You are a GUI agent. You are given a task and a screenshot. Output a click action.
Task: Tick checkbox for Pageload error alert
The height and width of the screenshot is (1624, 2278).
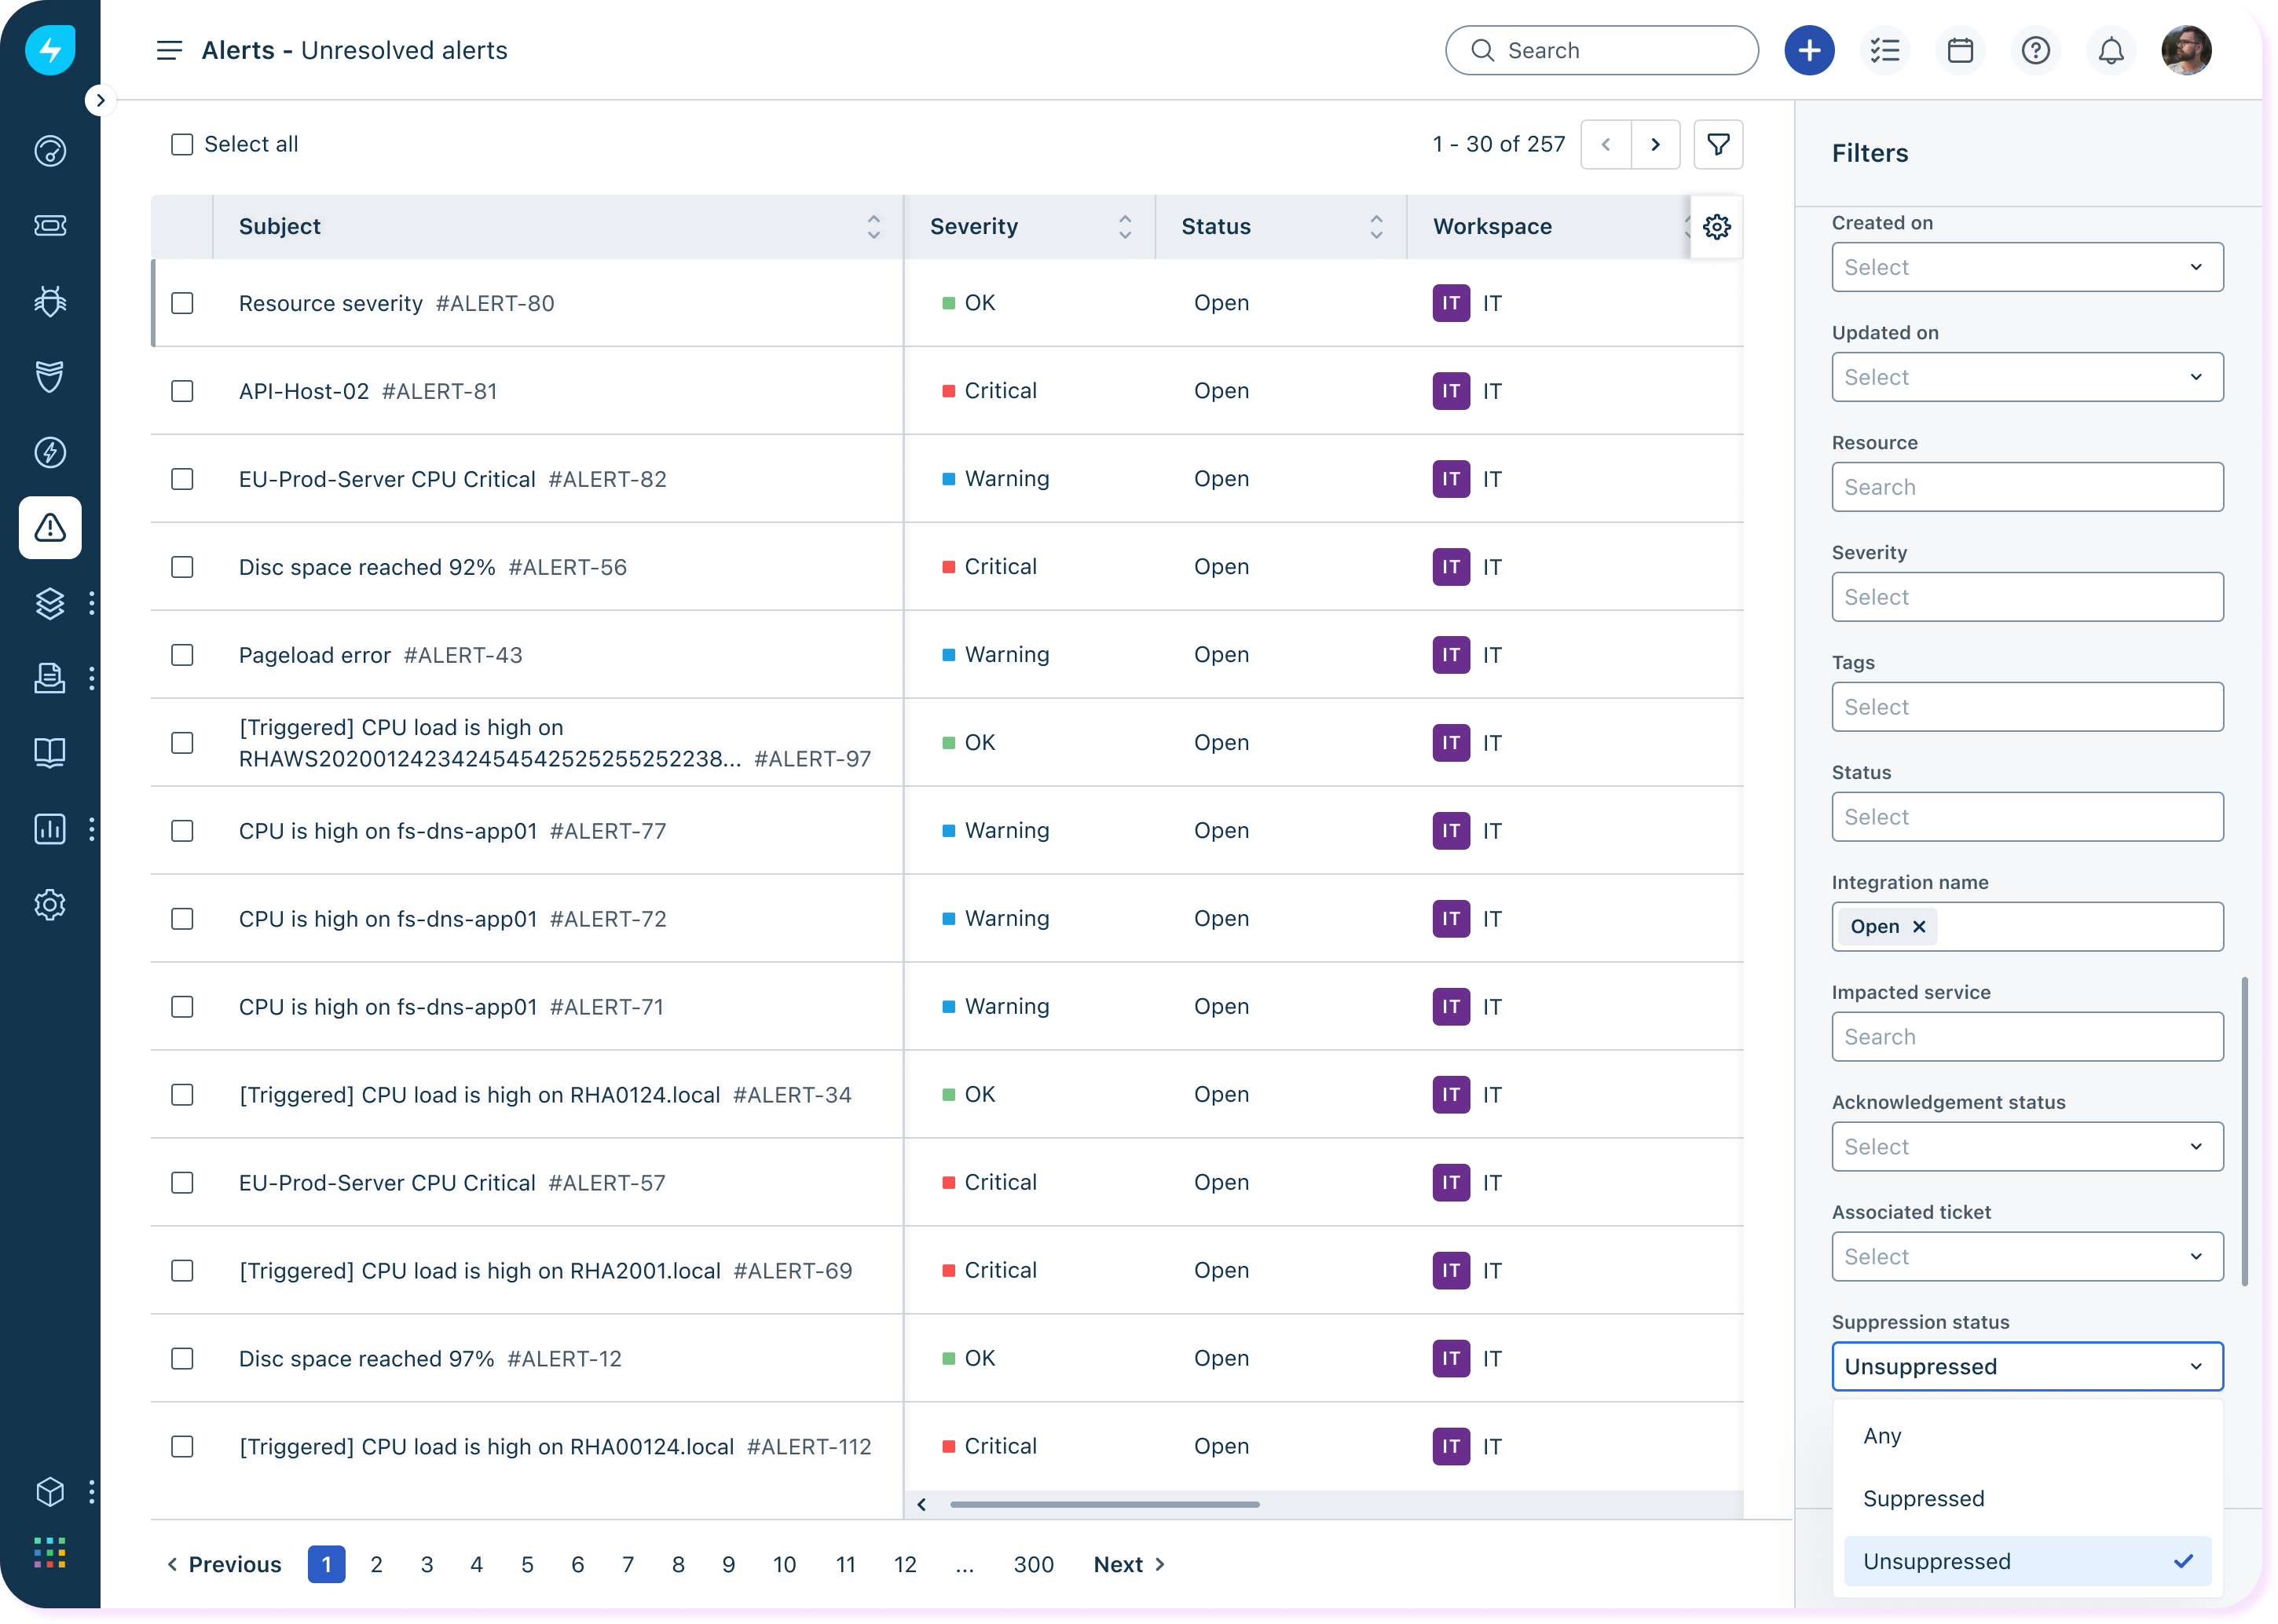tap(182, 655)
